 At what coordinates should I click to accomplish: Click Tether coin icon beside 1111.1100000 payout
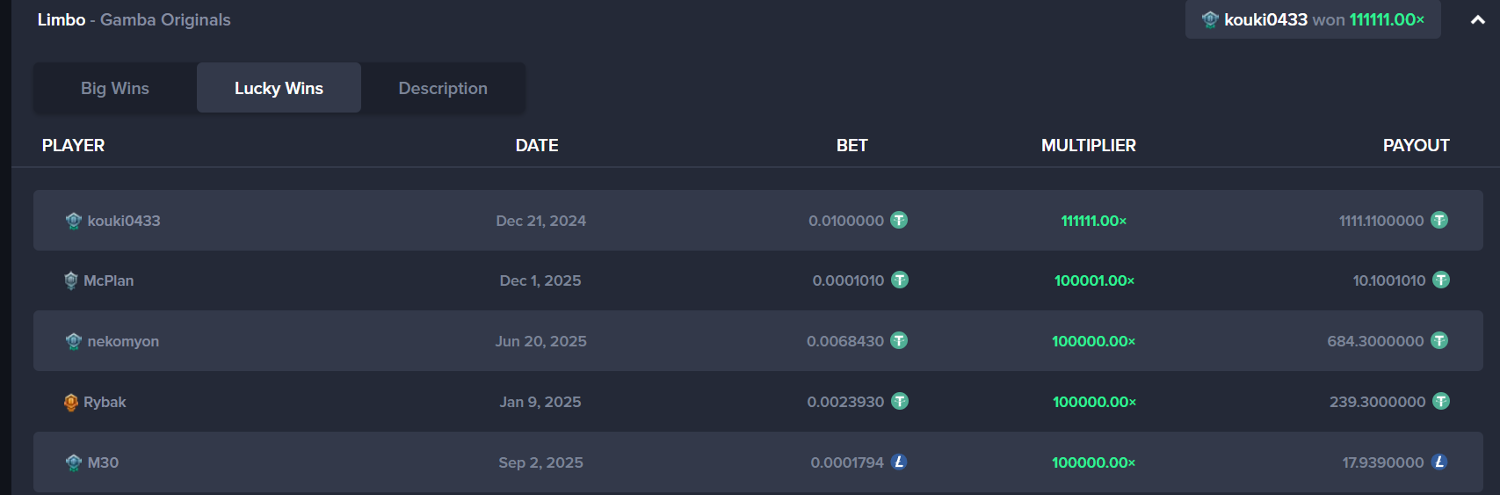pyautogui.click(x=1439, y=220)
